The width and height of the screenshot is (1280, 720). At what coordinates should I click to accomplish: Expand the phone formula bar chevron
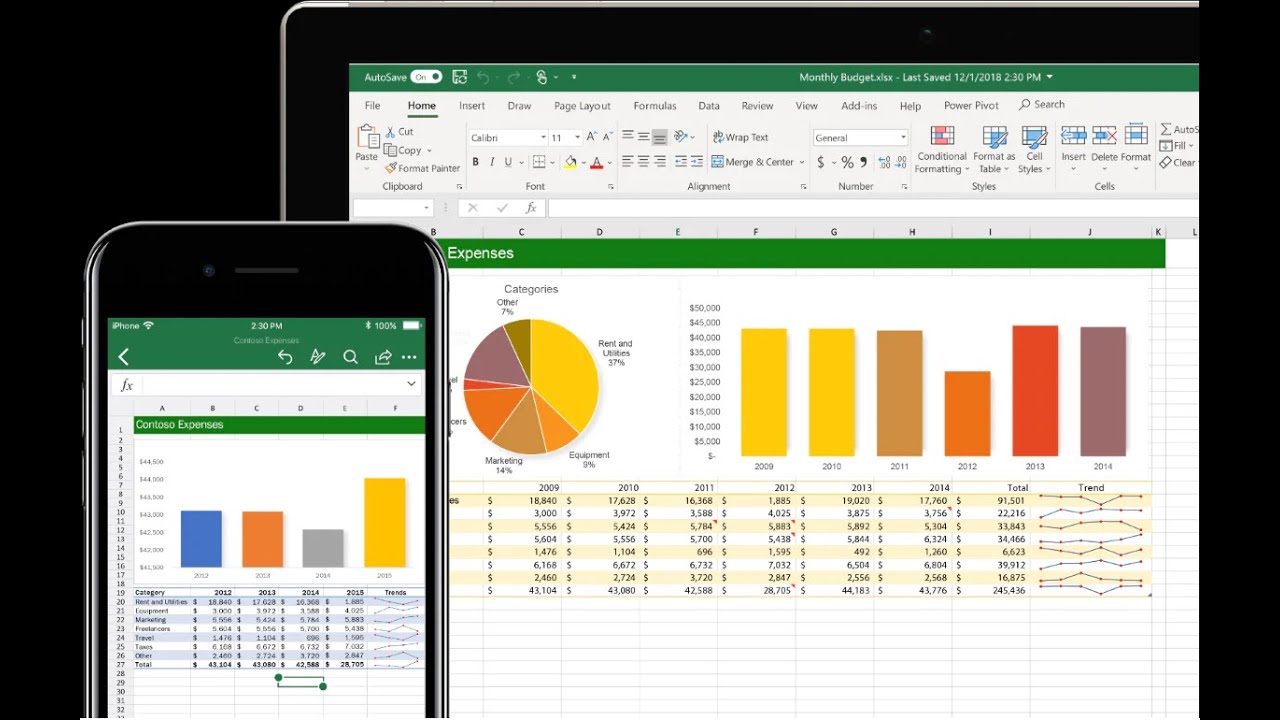click(411, 384)
